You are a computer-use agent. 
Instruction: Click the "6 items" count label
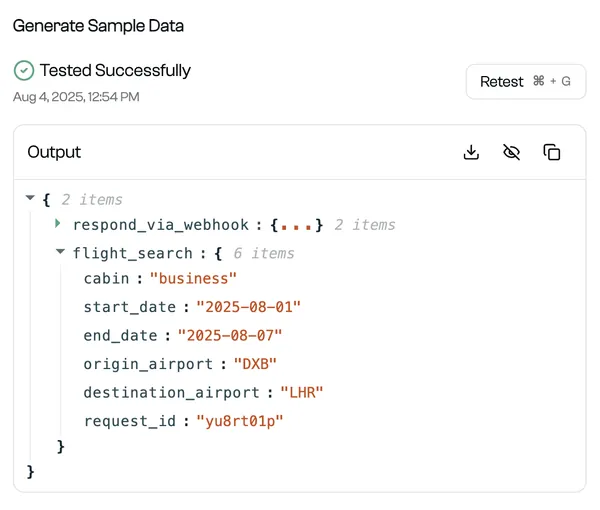click(x=264, y=253)
